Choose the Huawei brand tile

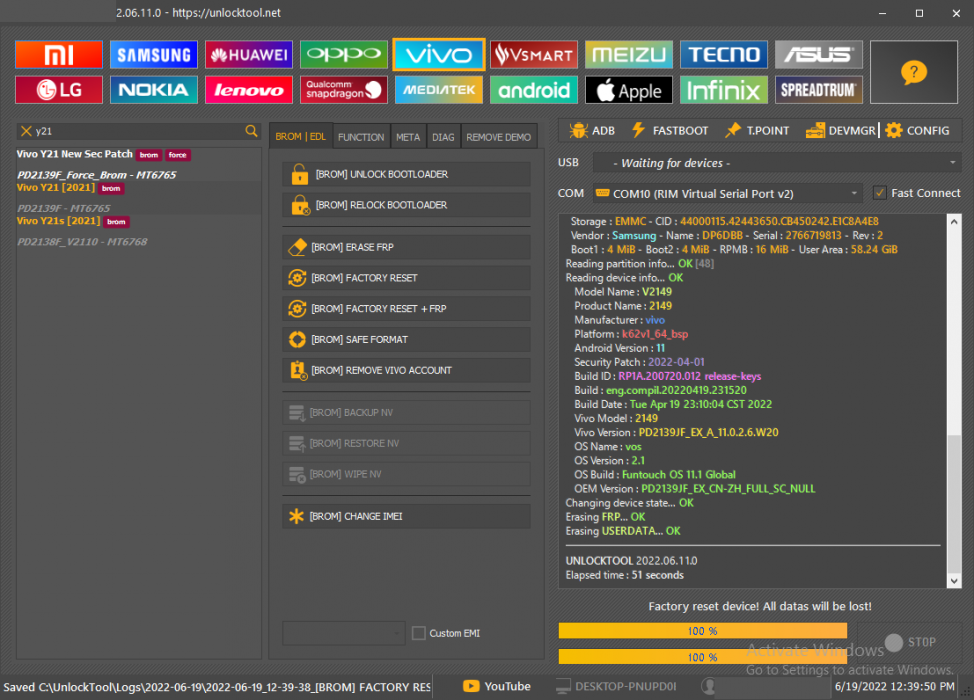coord(249,55)
